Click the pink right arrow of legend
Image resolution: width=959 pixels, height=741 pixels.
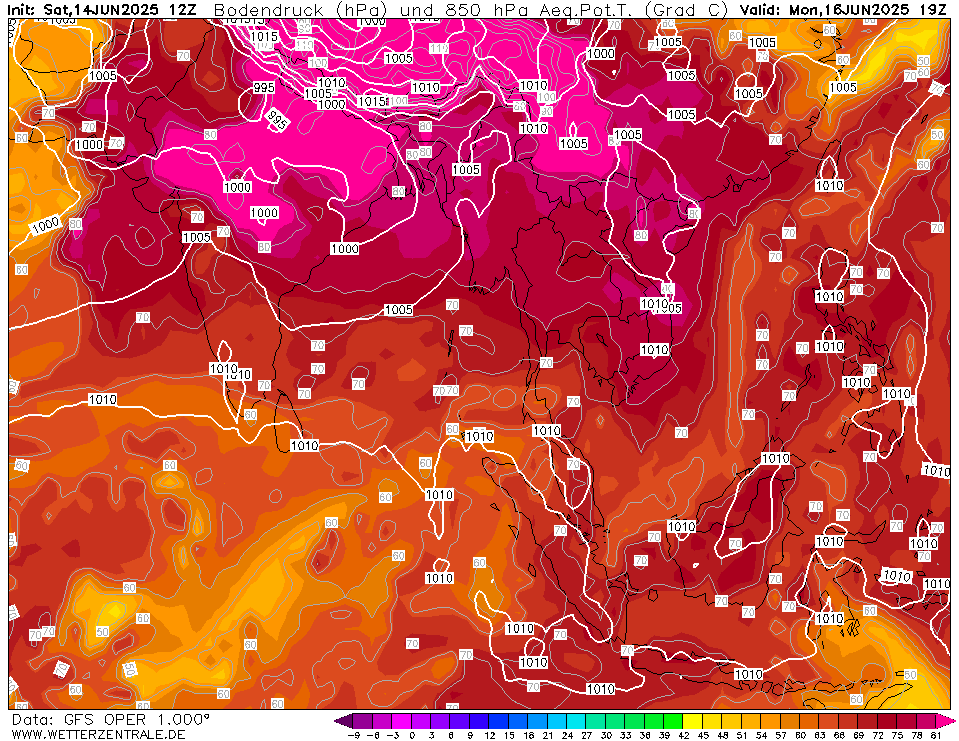coord(944,720)
